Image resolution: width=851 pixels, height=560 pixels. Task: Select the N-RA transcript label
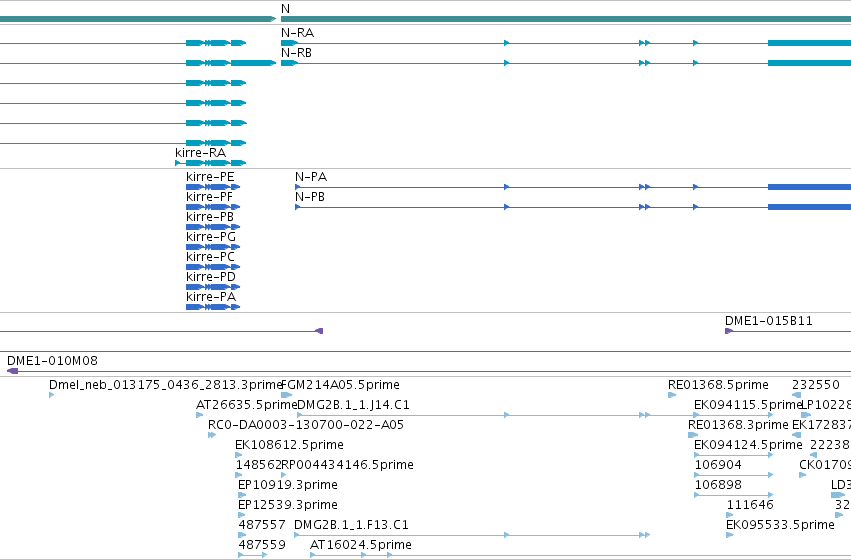(x=297, y=33)
